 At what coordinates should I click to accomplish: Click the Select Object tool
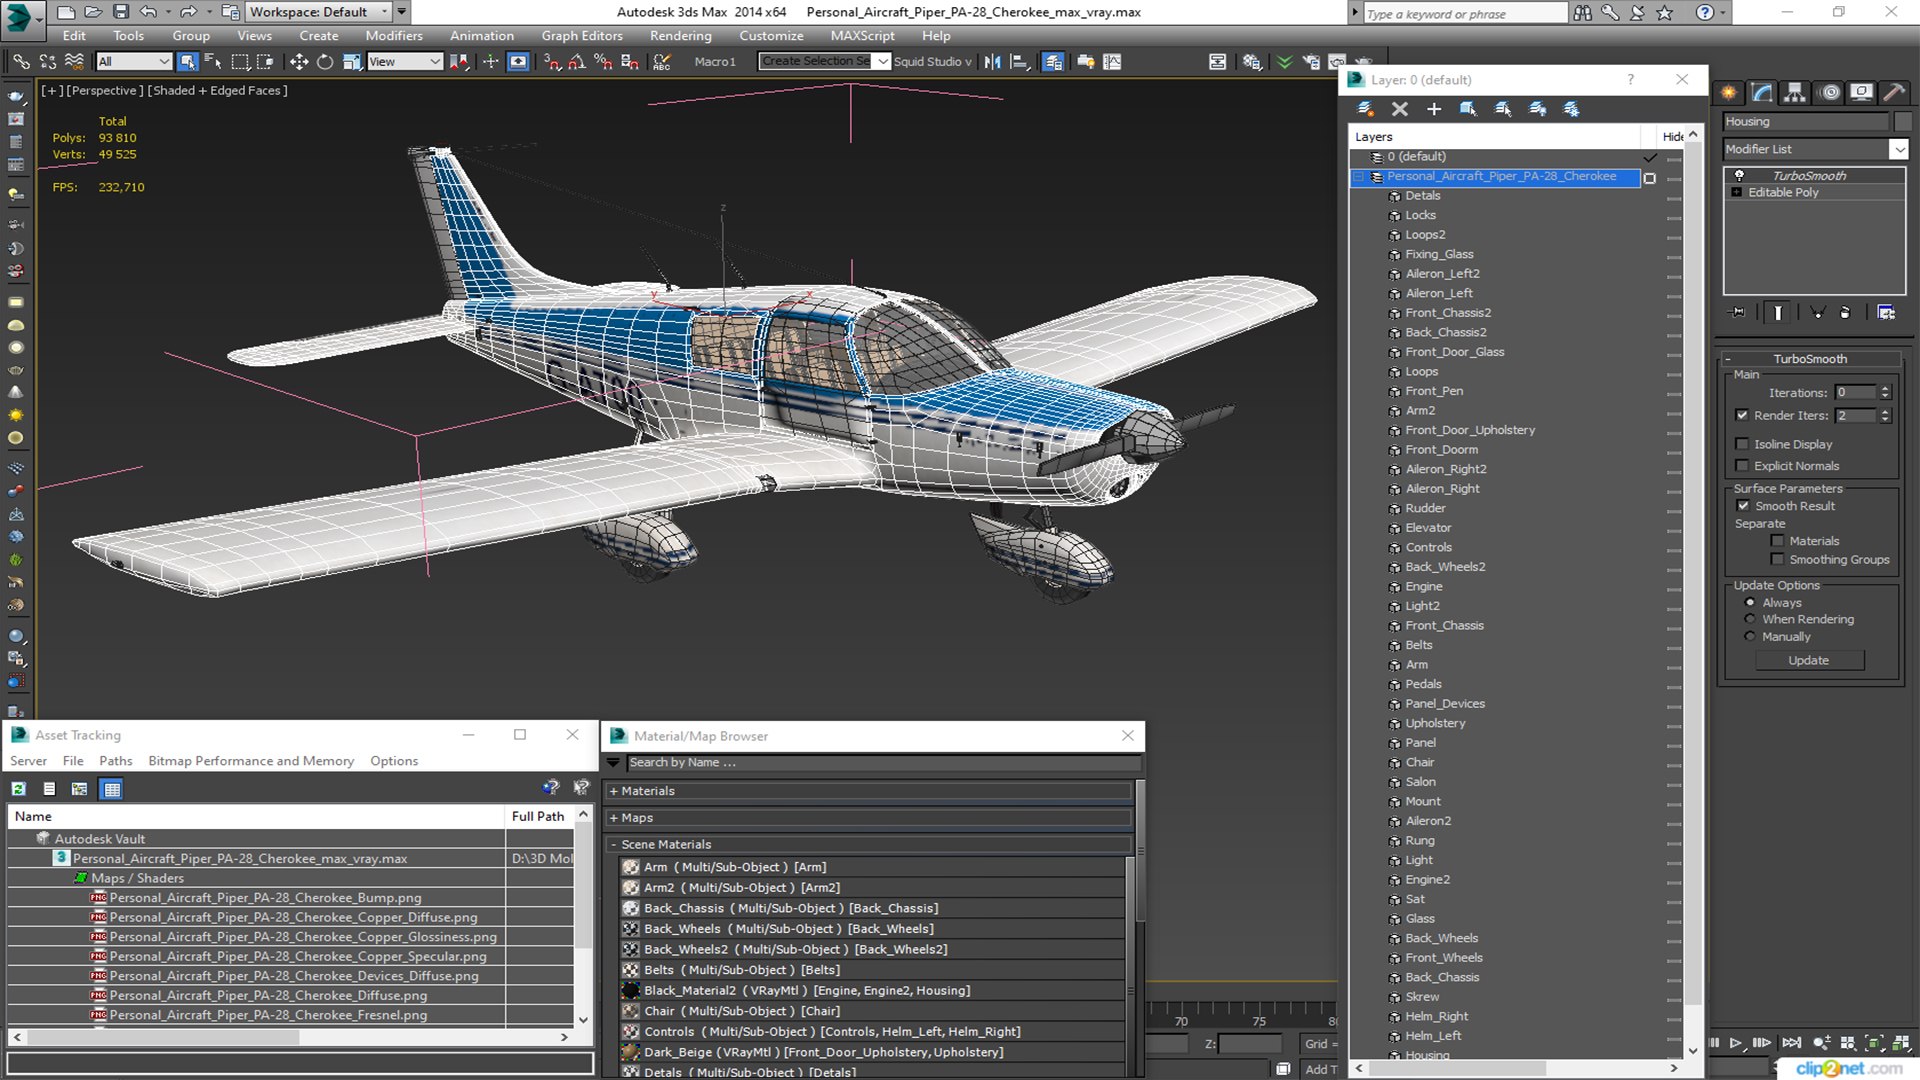187,62
